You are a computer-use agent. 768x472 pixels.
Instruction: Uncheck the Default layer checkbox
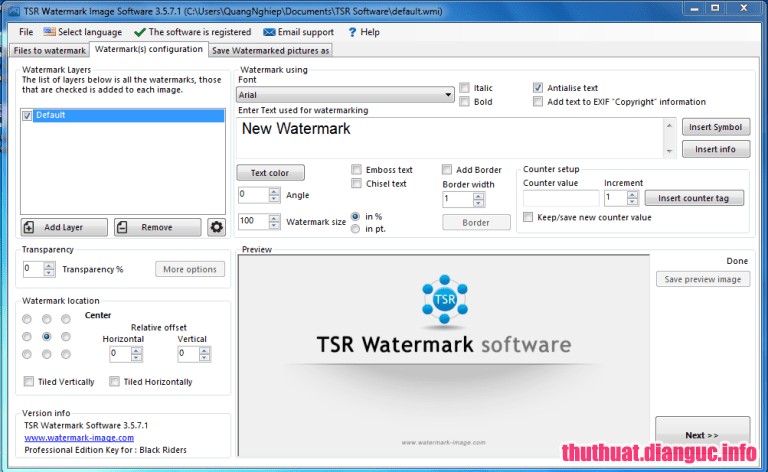(27, 116)
